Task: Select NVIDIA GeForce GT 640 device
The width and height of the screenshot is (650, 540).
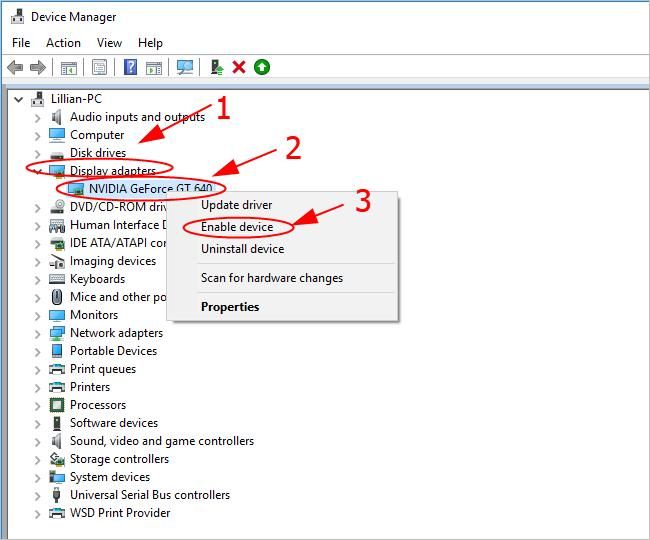Action: [150, 188]
